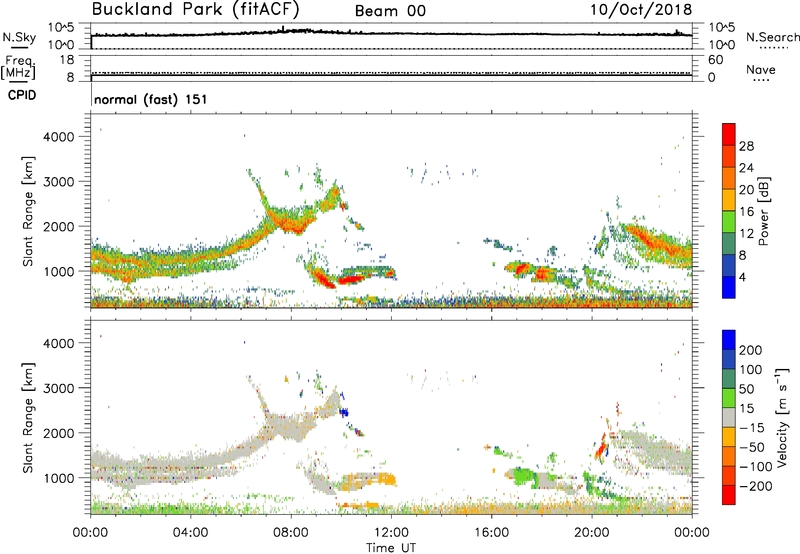800x554 pixels.
Task: Click the 1000 tick on the velocity panel
Action: 59,478
